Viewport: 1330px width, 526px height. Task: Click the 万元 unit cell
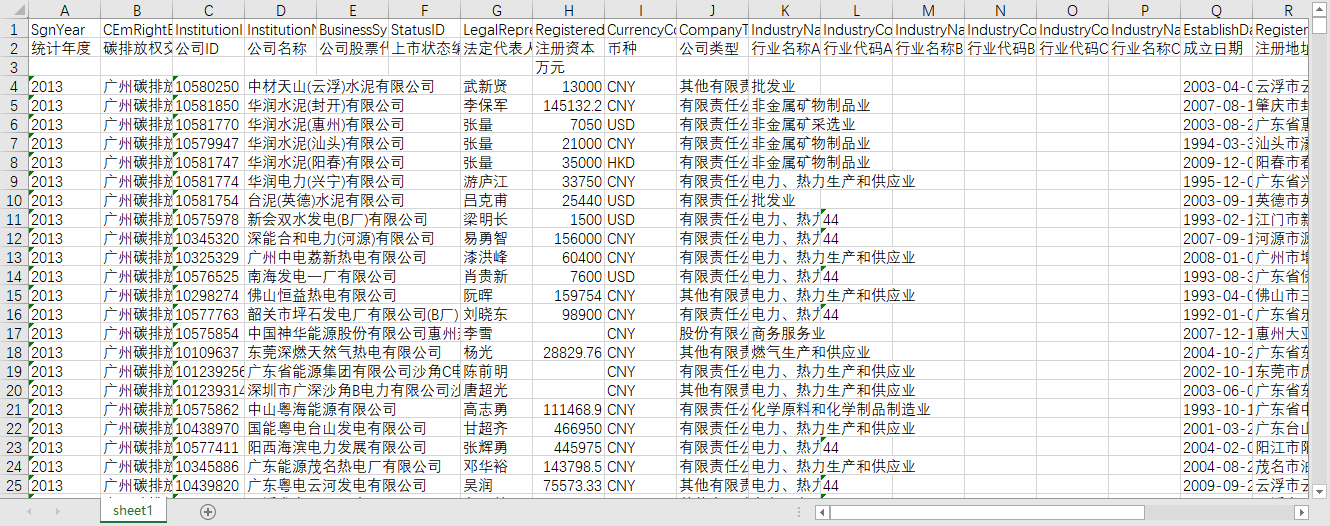pos(569,67)
